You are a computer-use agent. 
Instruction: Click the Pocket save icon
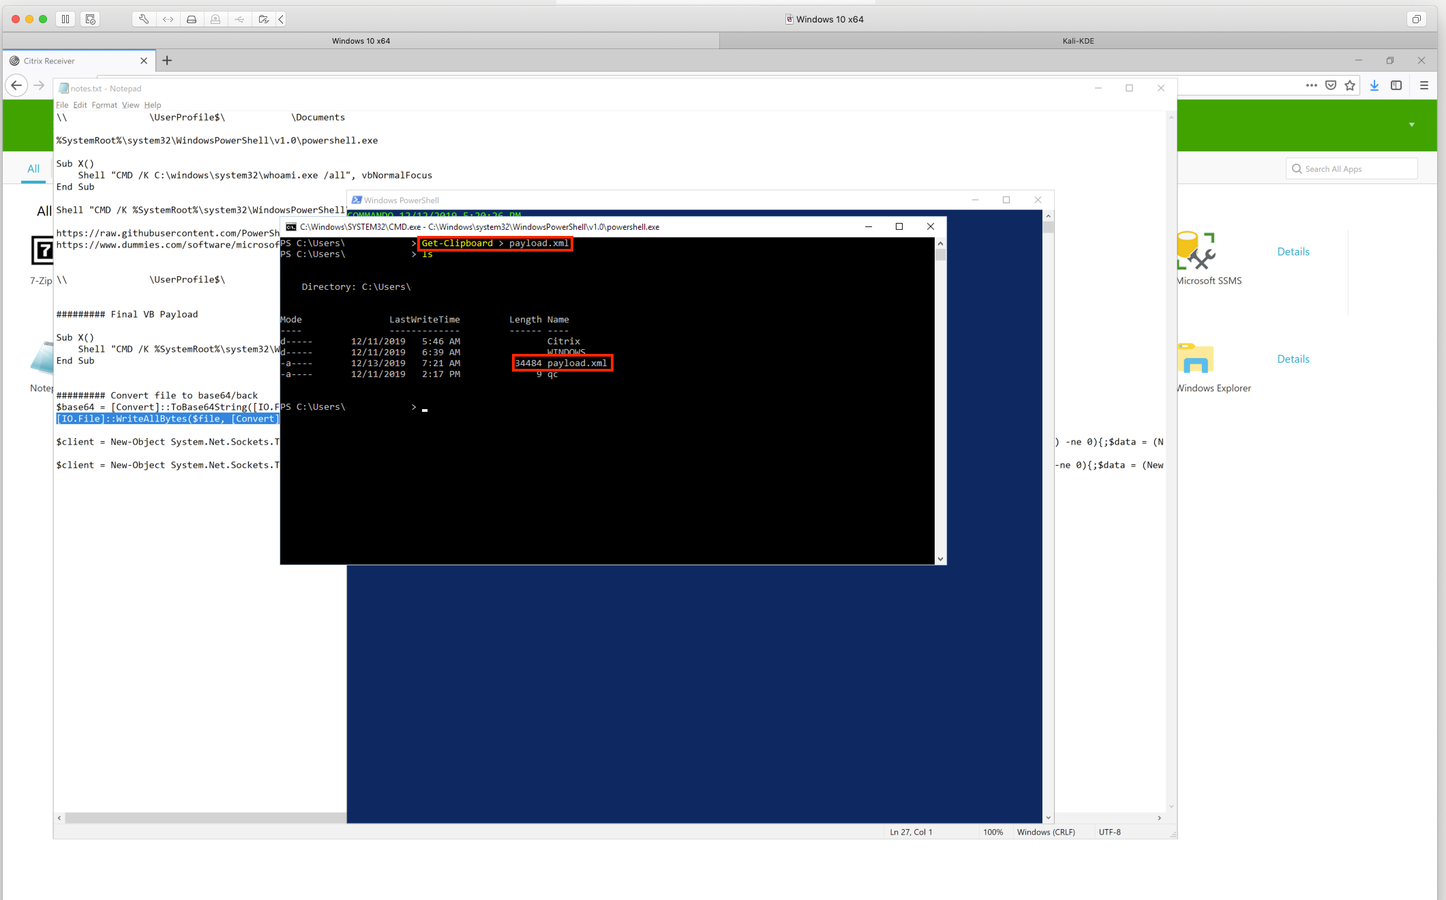click(x=1331, y=86)
